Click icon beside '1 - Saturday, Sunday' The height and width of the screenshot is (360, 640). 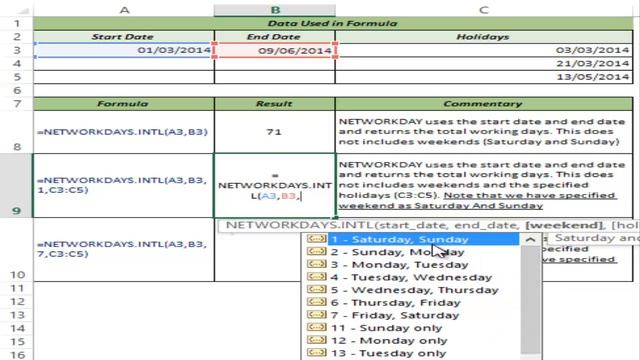316,239
